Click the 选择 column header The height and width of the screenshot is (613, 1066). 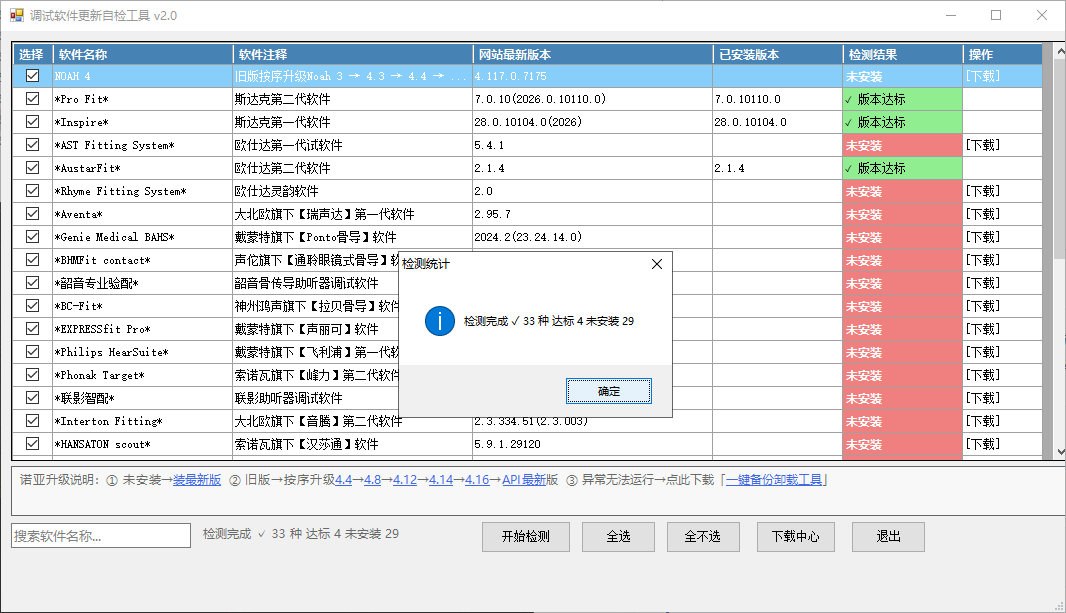(33, 54)
